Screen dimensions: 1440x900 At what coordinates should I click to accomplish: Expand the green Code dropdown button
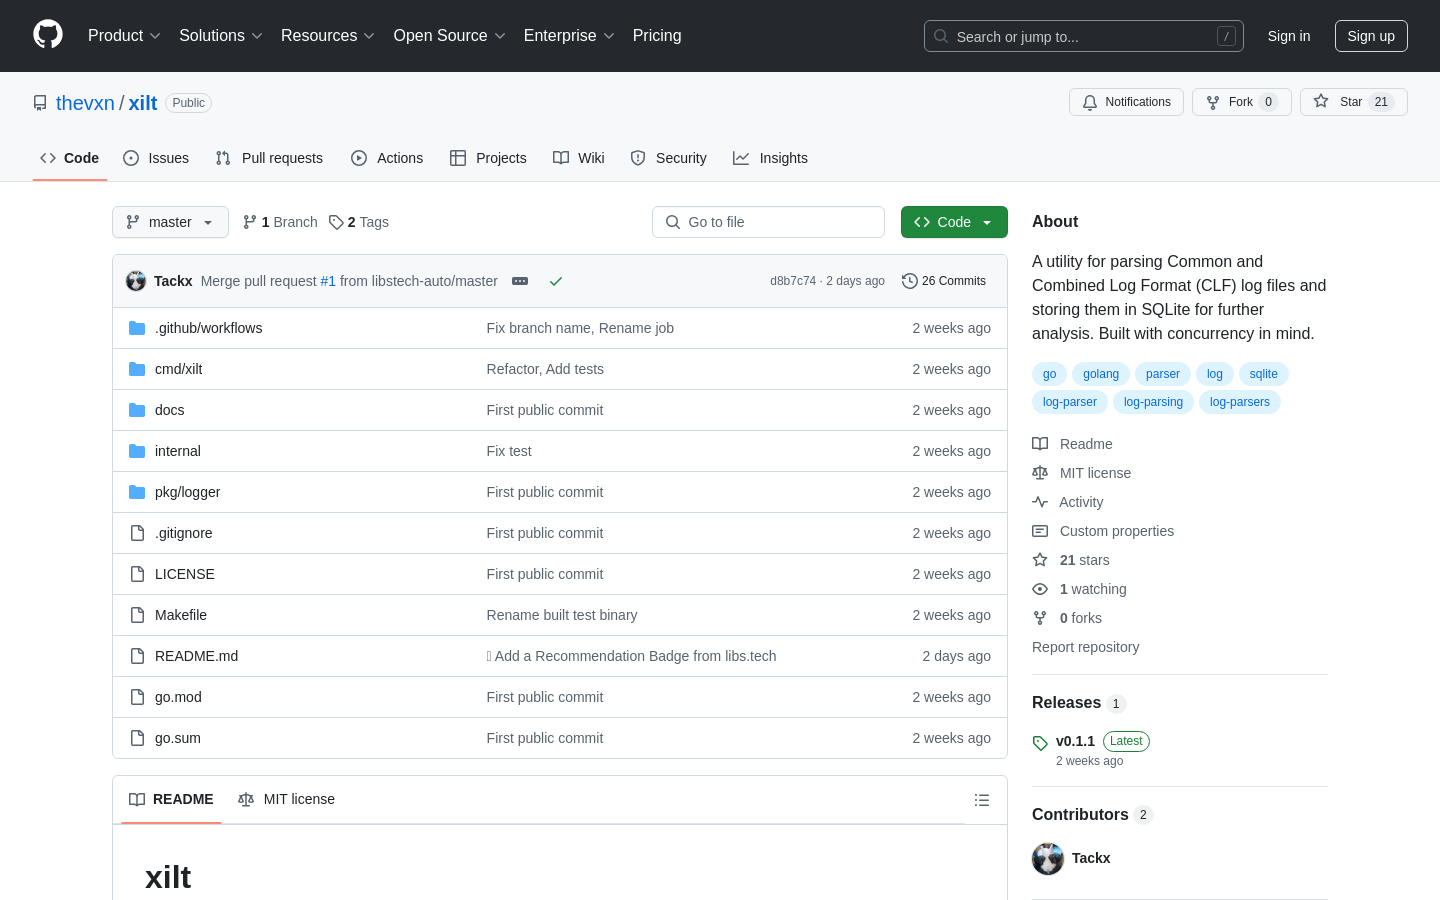coord(954,222)
